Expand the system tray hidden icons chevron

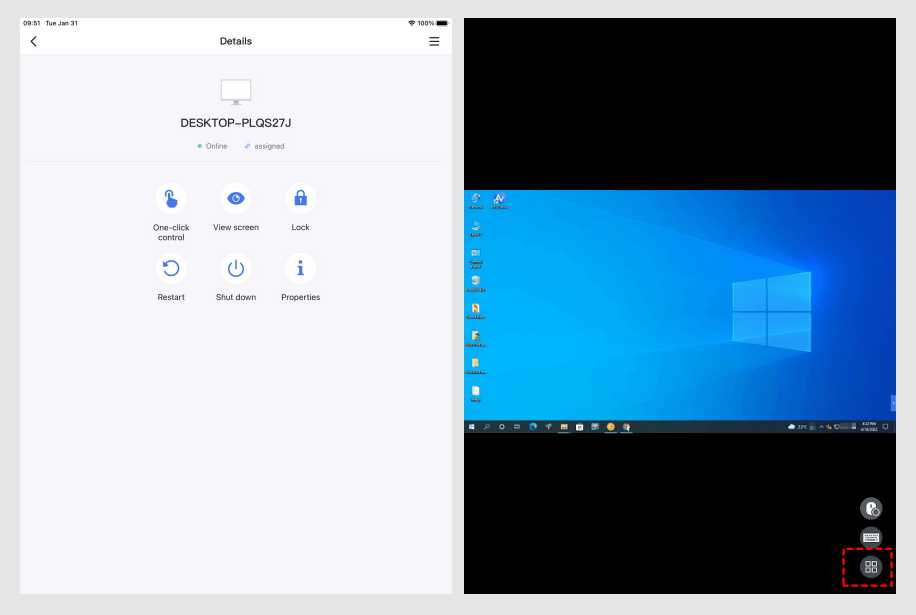(x=819, y=427)
